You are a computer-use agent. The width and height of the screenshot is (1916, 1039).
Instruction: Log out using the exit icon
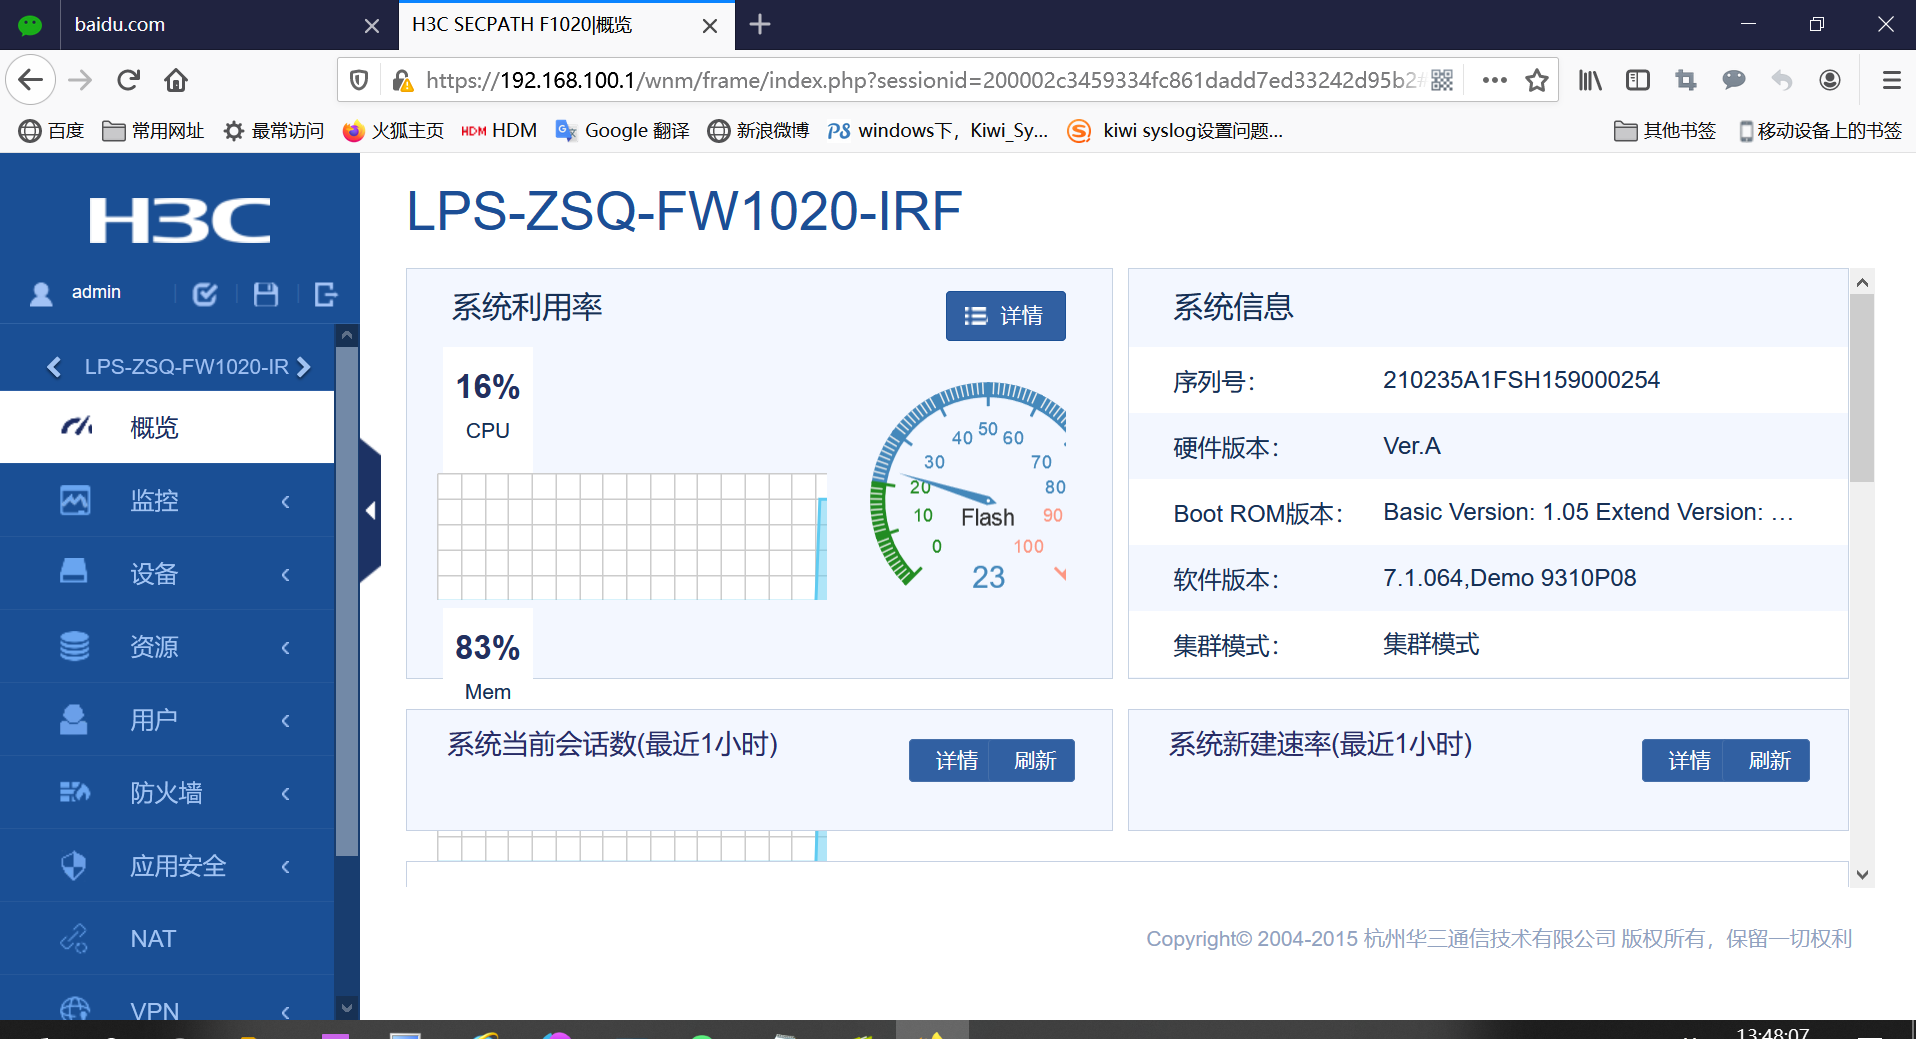(x=326, y=294)
